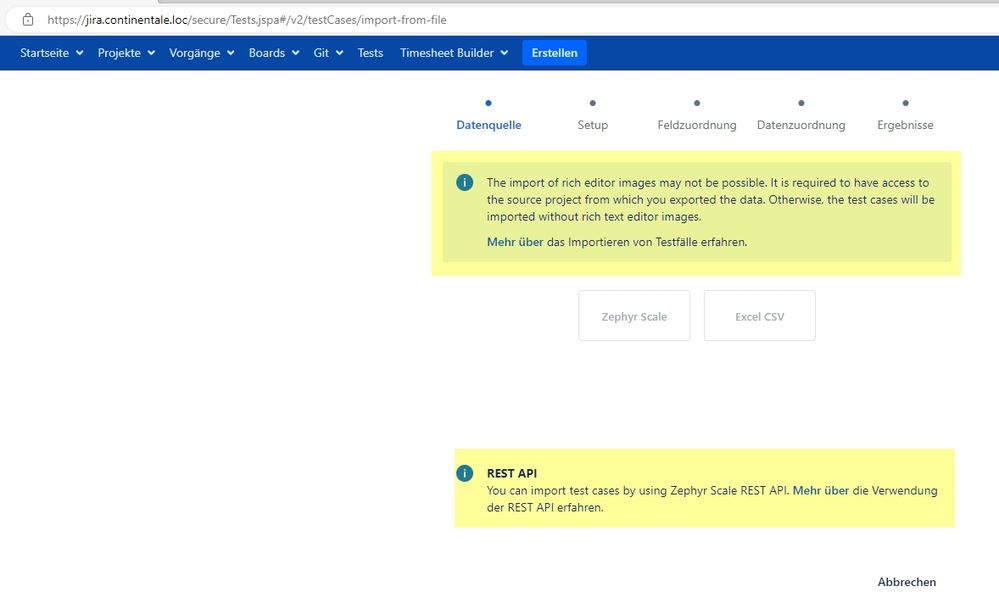Select the Feldzuordnung wizard step
Image resolution: width=999 pixels, height=615 pixels.
pos(697,125)
